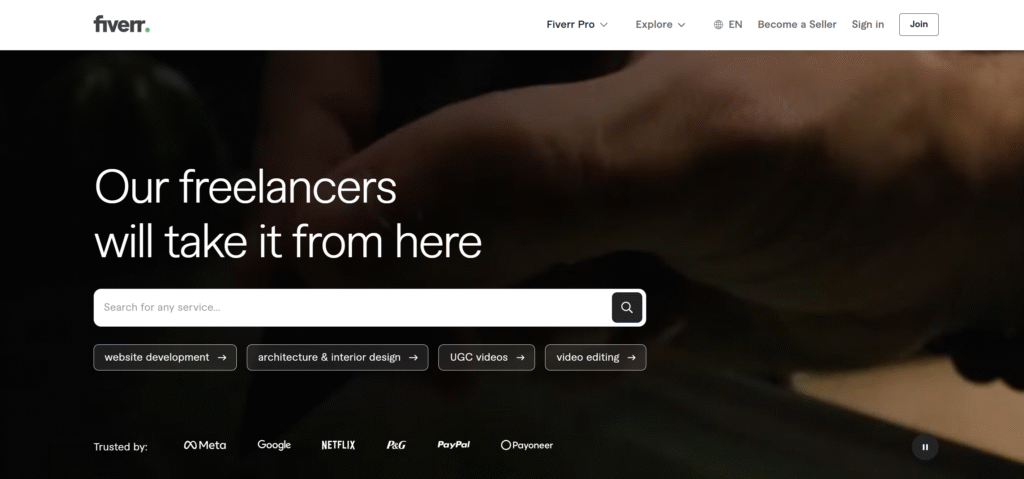Open Become a Seller page

pyautogui.click(x=797, y=25)
